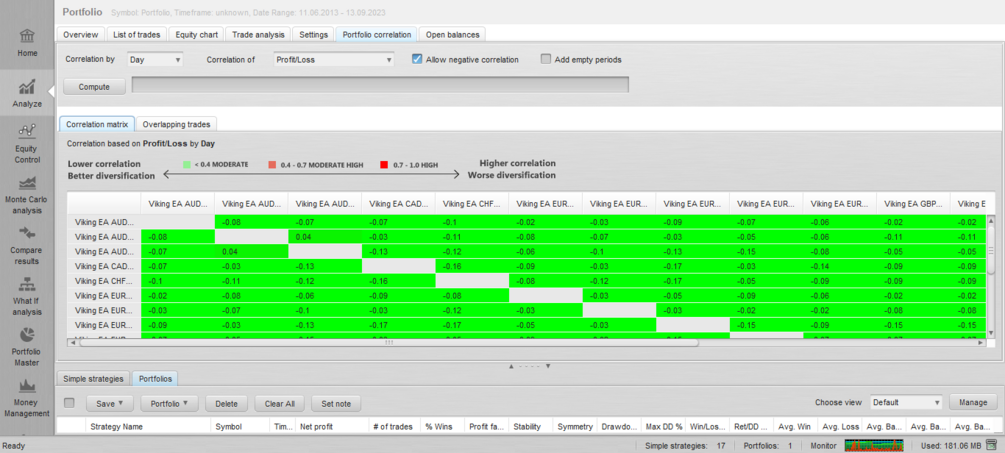The height and width of the screenshot is (453, 1005).
Task: Open Money Management section
Action: click(x=28, y=398)
